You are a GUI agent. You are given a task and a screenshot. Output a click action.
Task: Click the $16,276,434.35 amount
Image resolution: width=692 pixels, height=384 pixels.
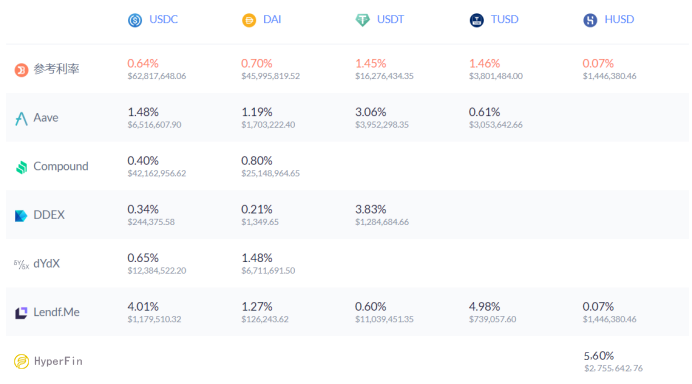point(384,76)
